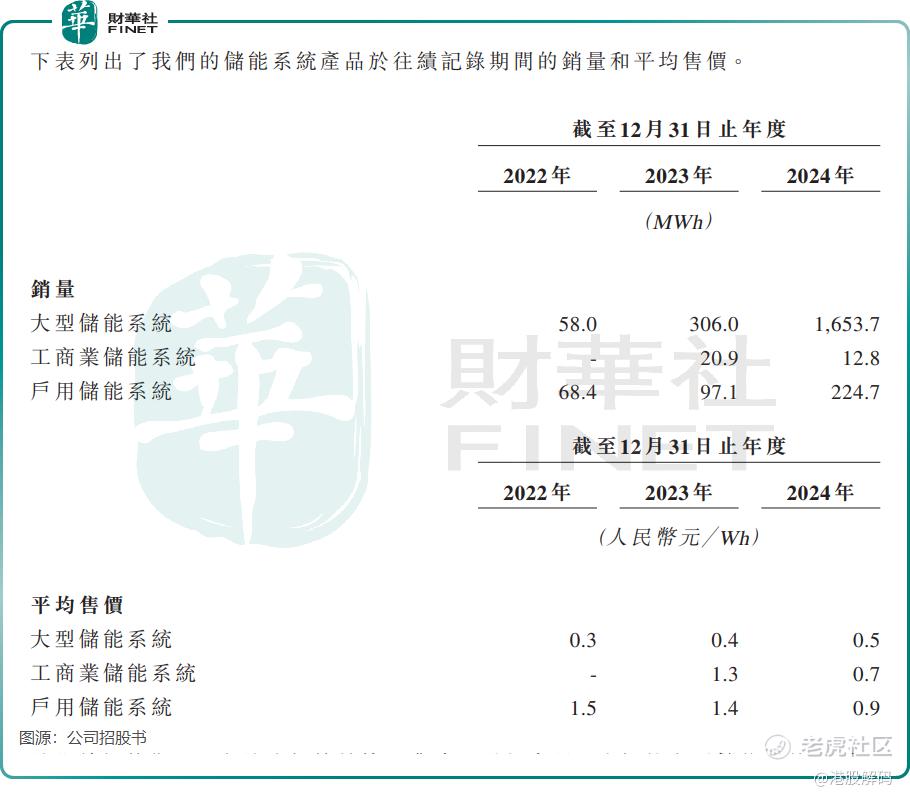Click 2023年 column header in sales volume table
This screenshot has height=799, width=910.
[678, 175]
